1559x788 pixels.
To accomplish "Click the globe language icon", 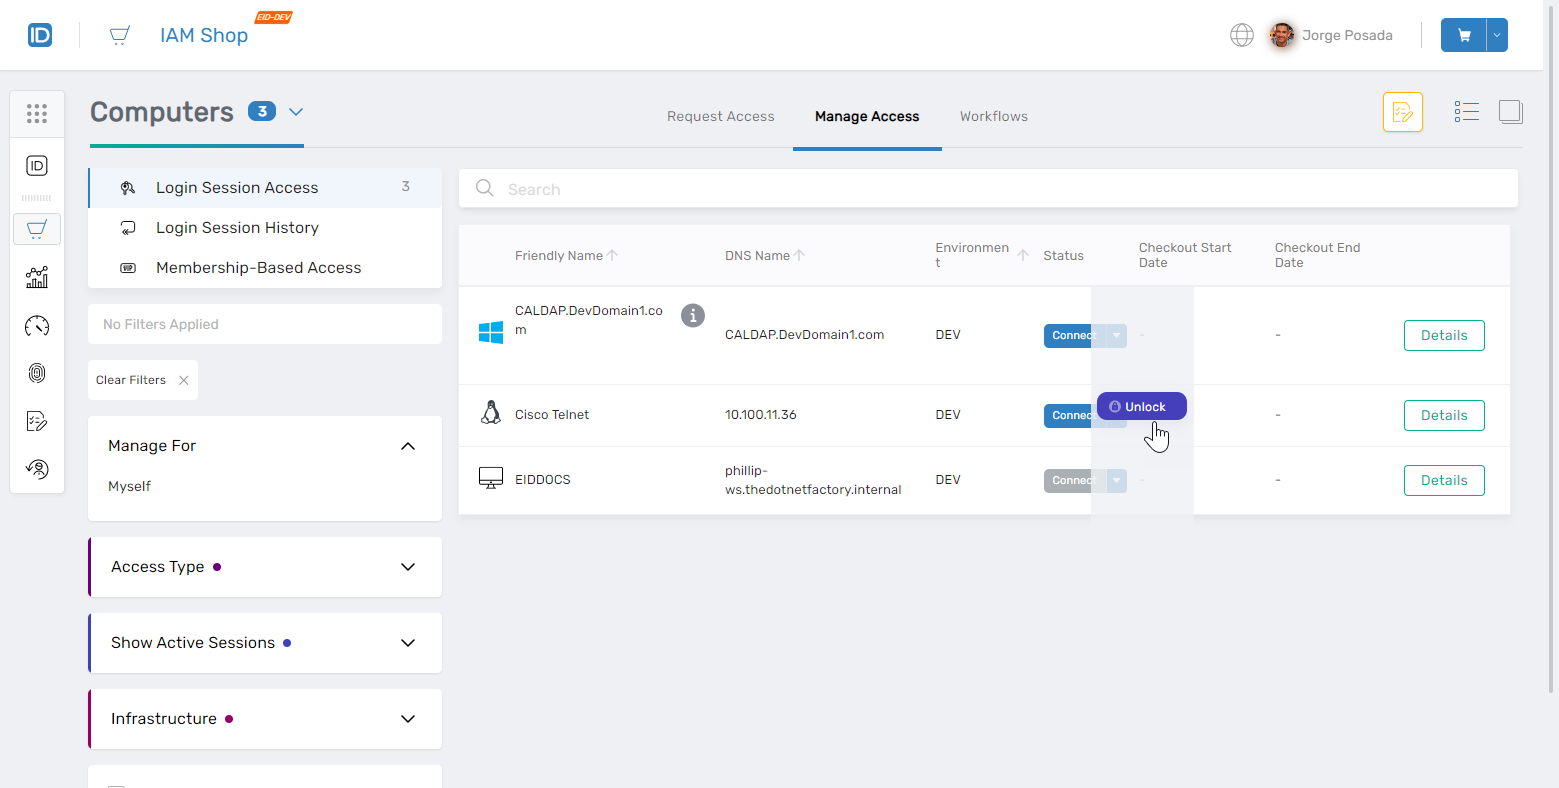I will [x=1241, y=36].
